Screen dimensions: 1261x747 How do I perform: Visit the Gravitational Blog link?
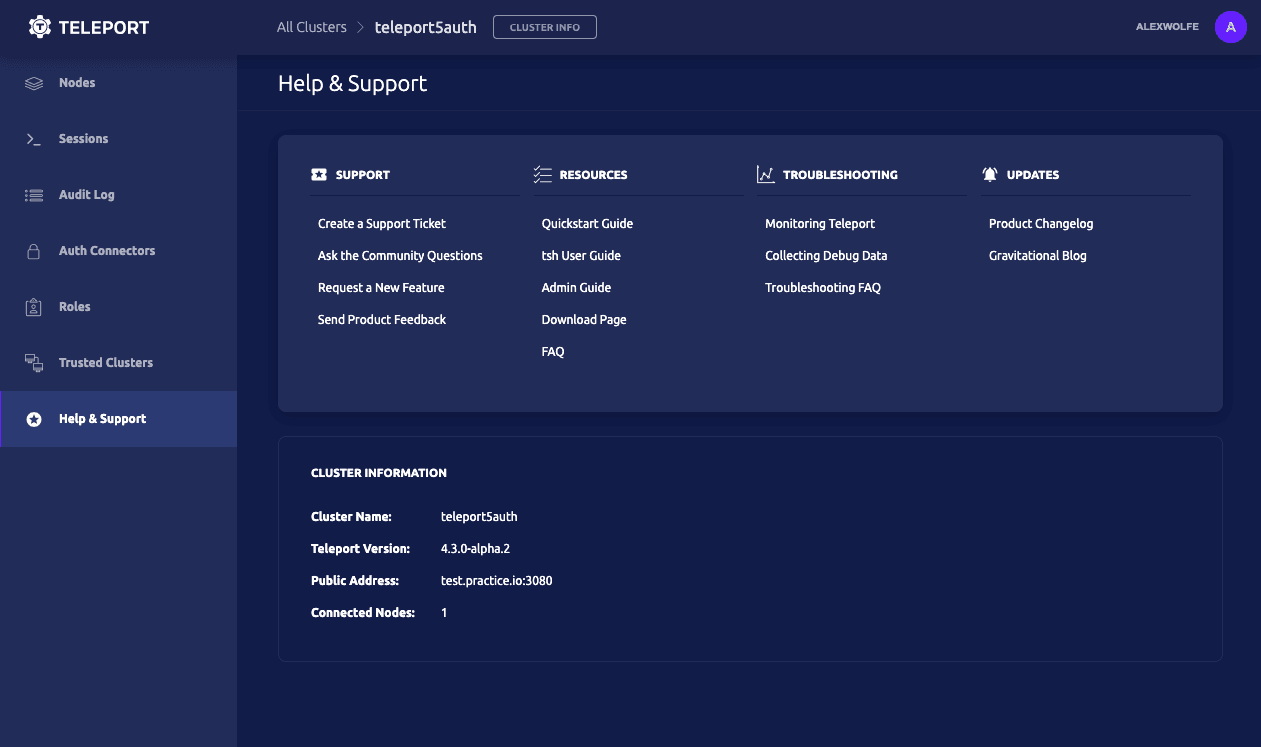1037,255
